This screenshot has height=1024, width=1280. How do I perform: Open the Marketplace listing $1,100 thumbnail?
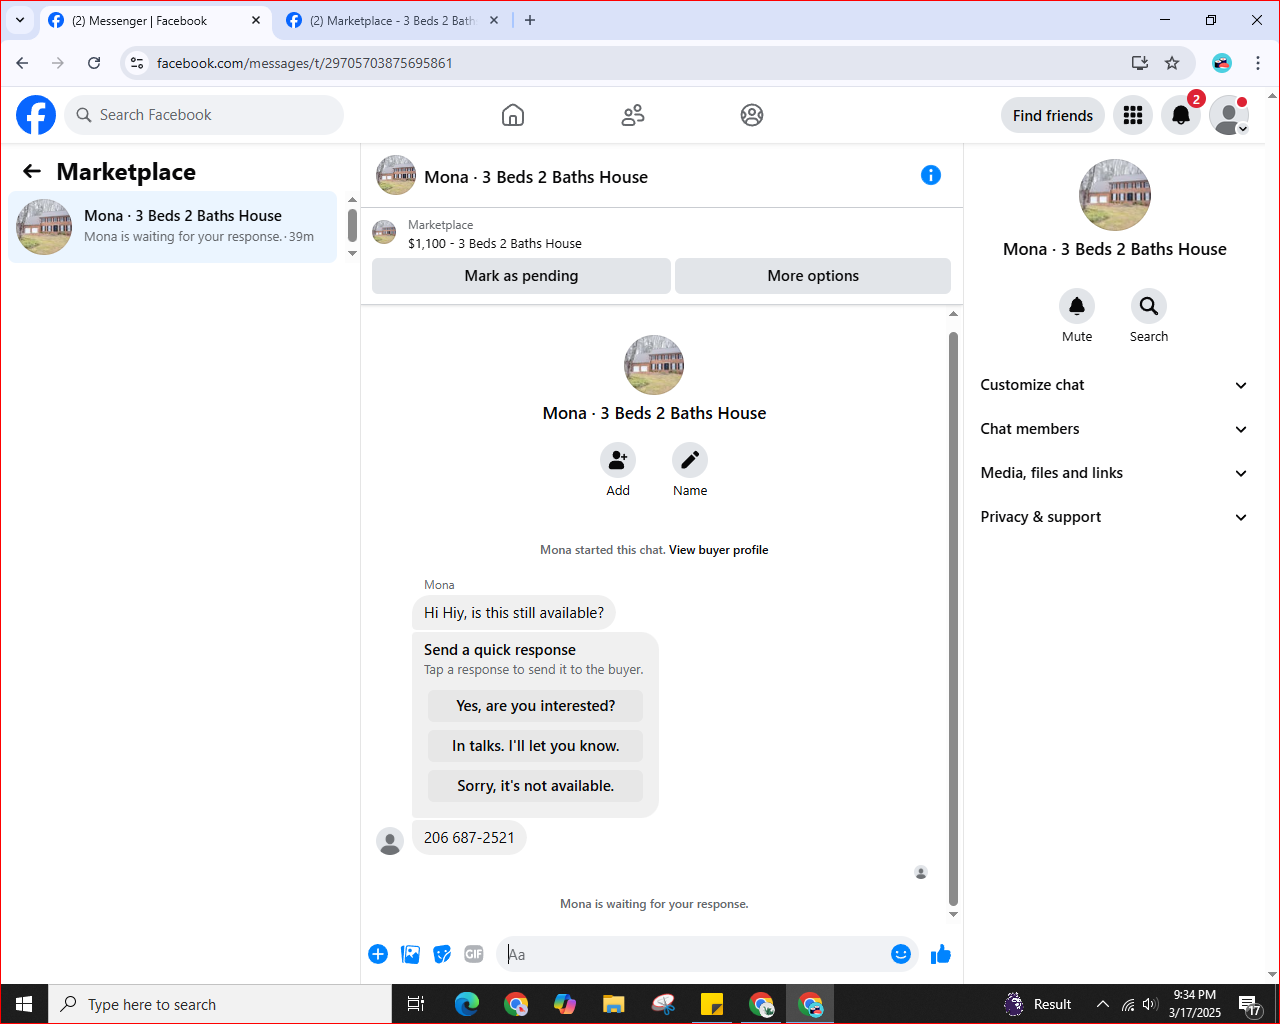coord(384,233)
